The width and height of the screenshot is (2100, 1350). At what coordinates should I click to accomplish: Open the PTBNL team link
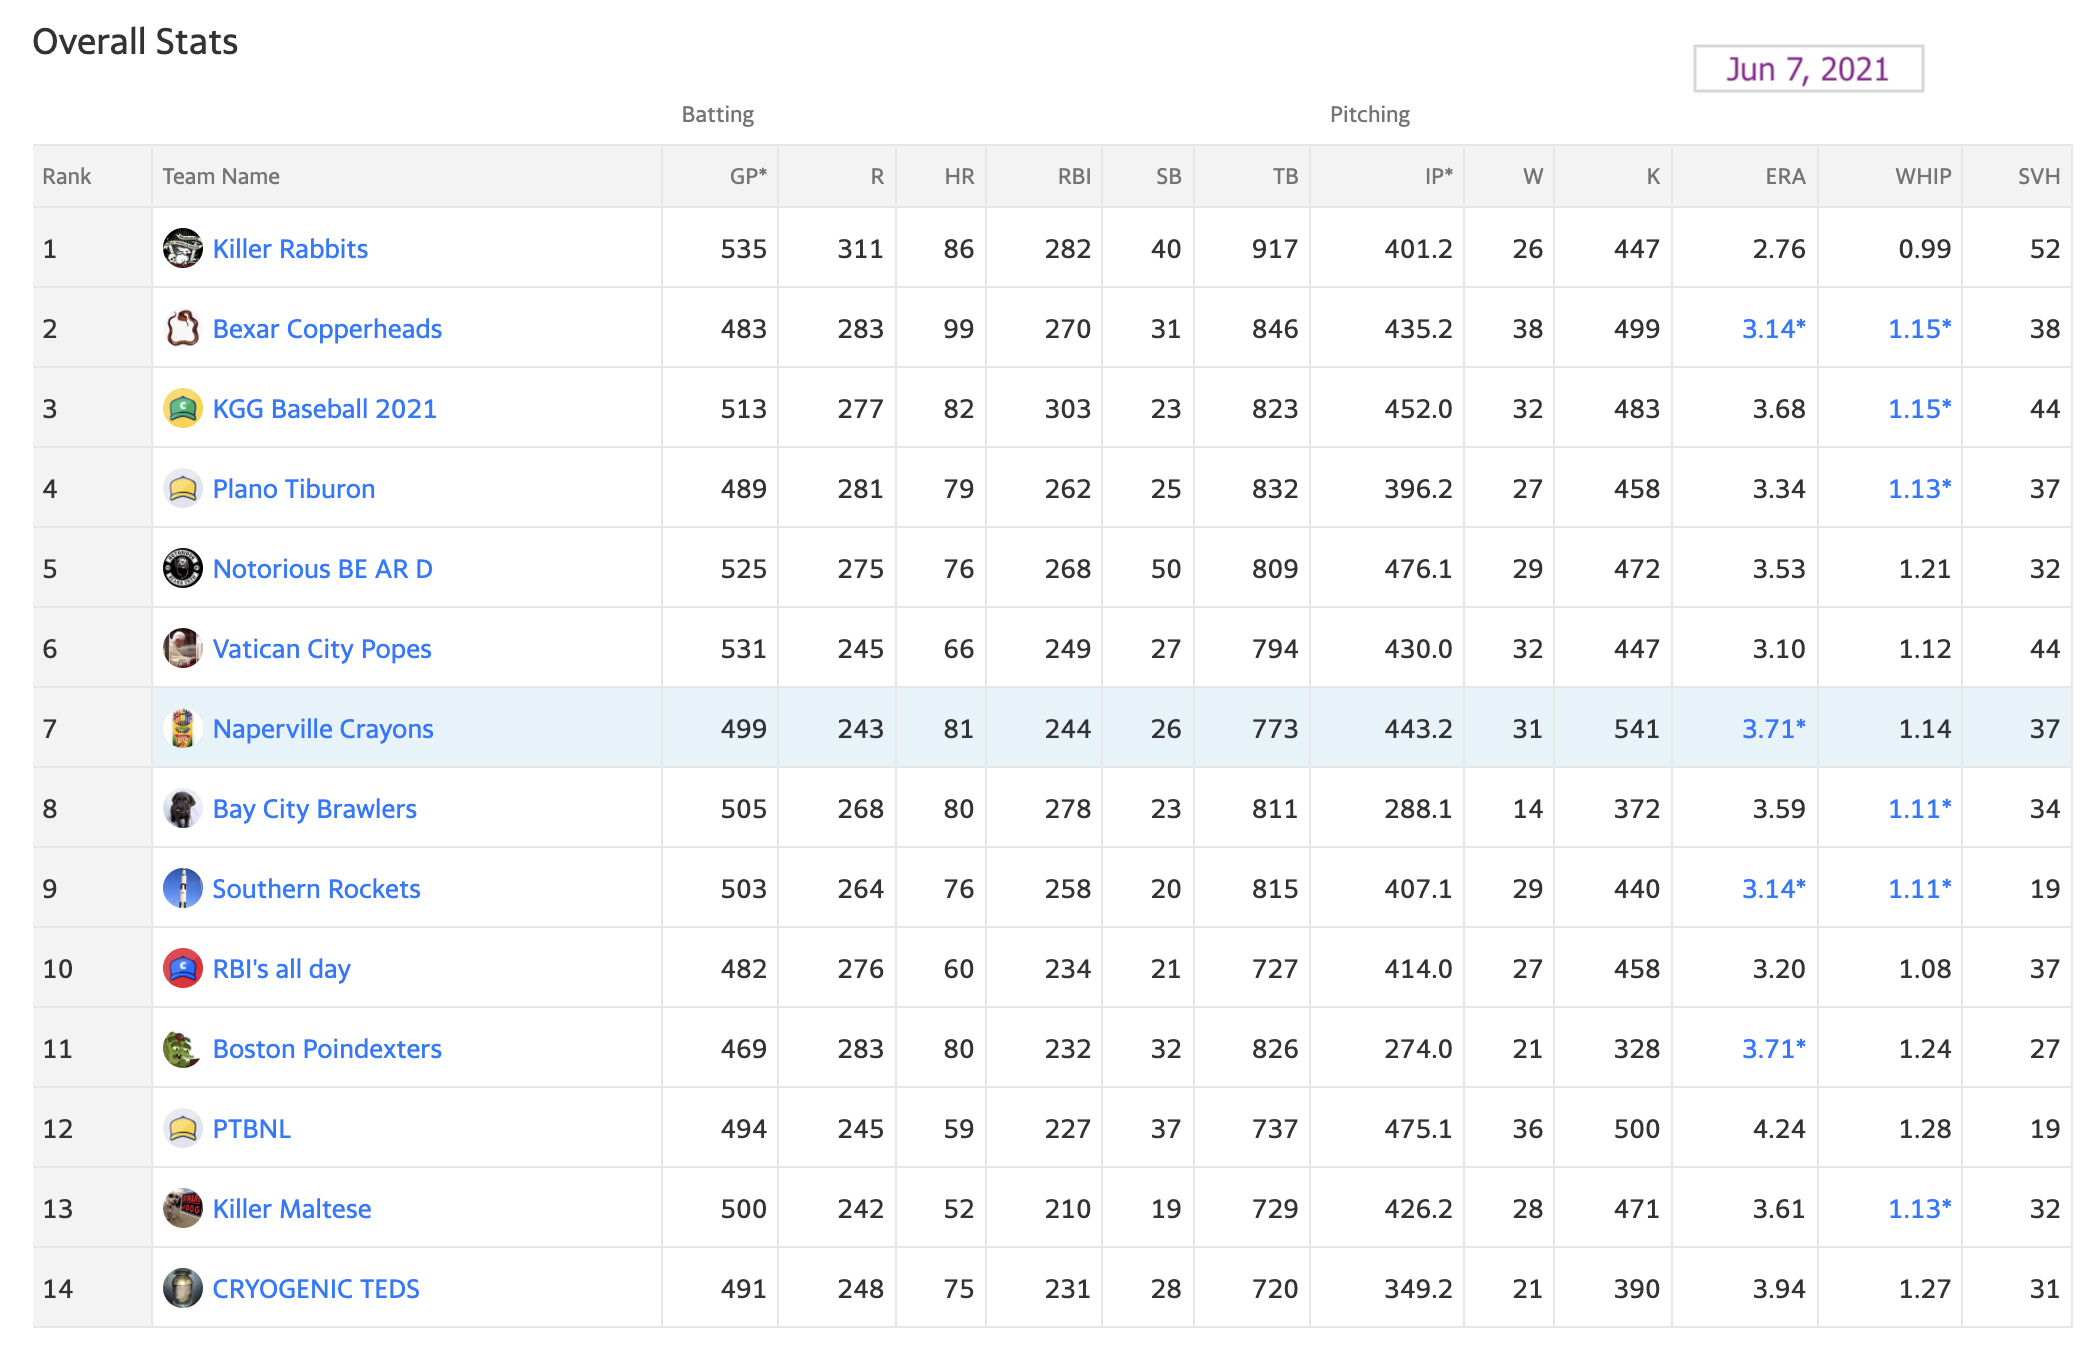pos(252,1129)
